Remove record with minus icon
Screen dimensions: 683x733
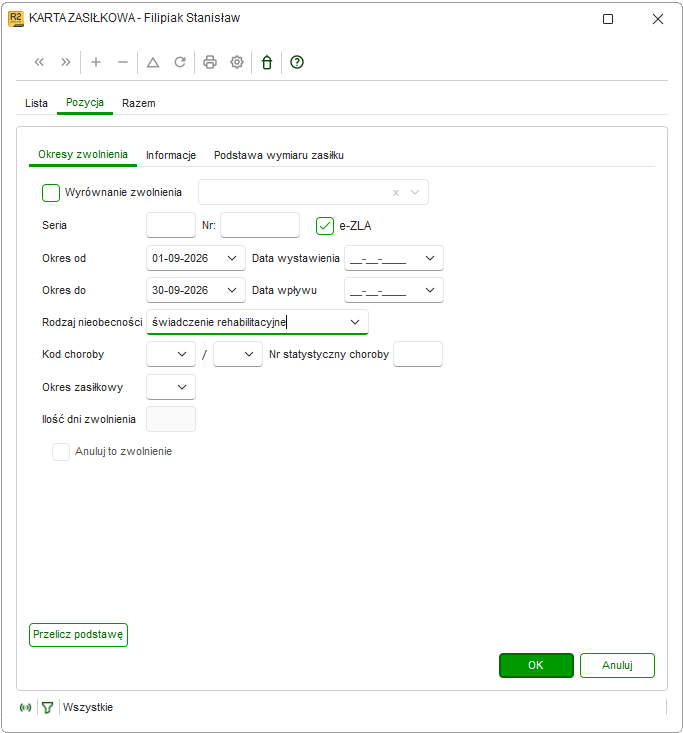[x=123, y=62]
